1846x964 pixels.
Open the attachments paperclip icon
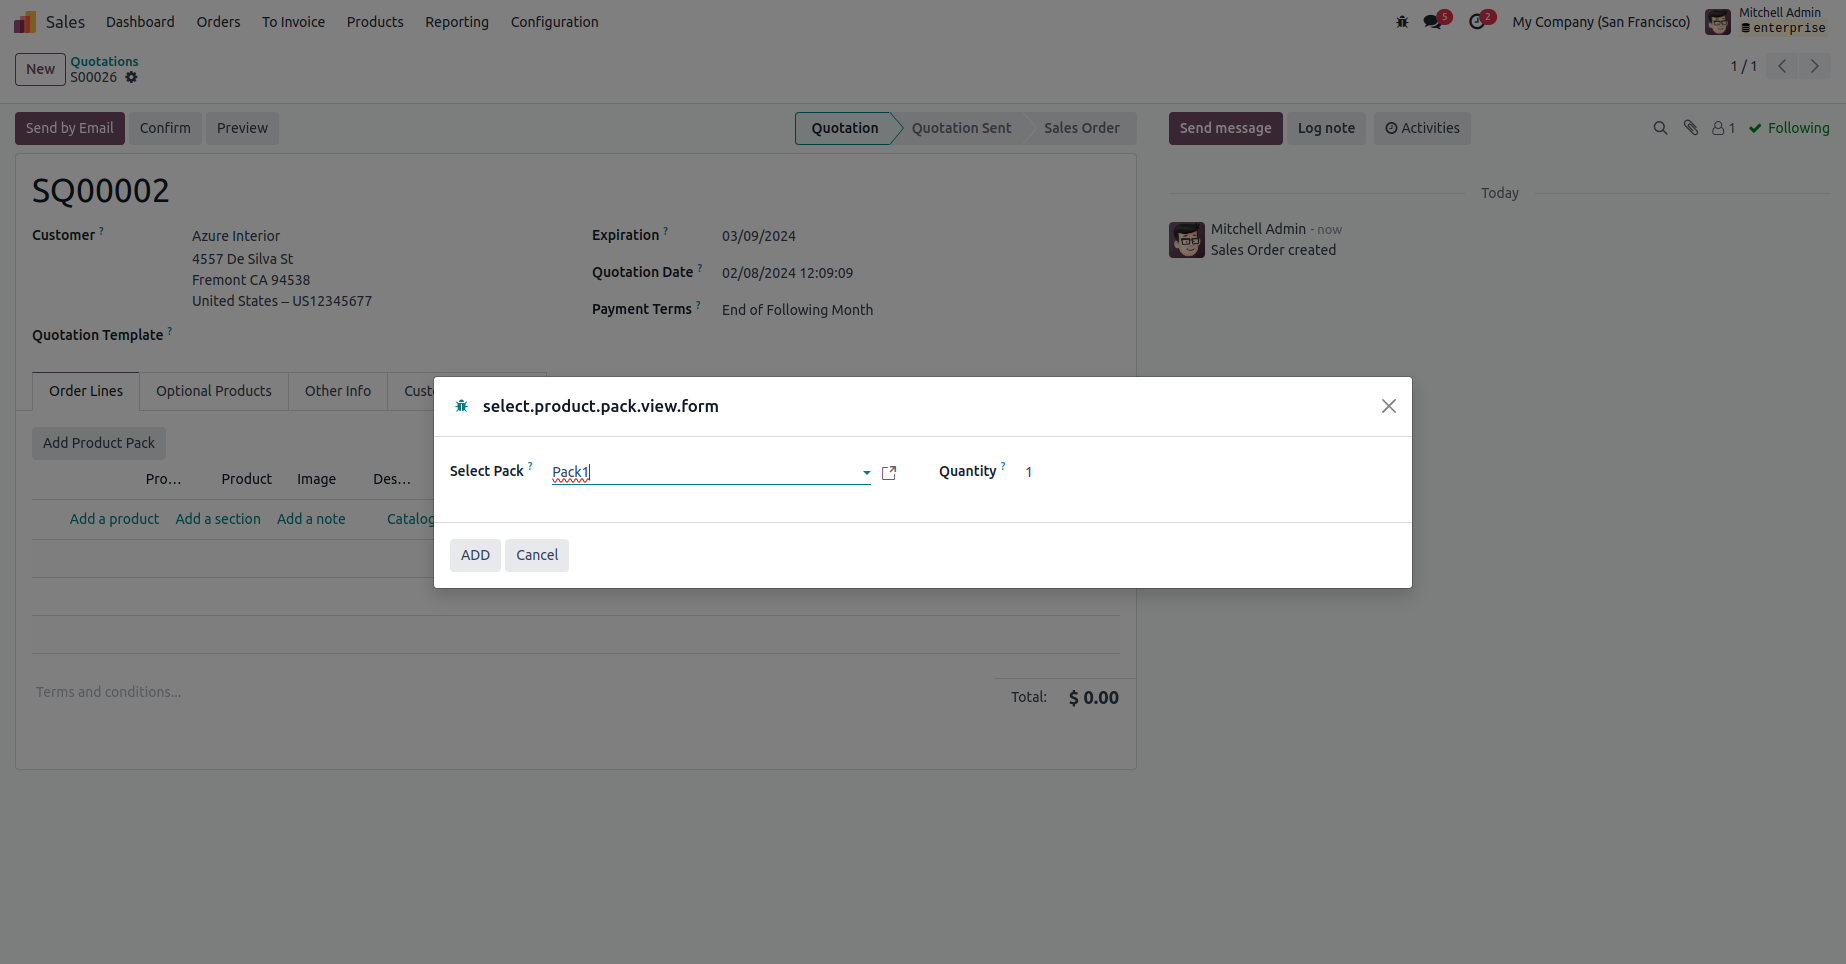pyautogui.click(x=1691, y=128)
